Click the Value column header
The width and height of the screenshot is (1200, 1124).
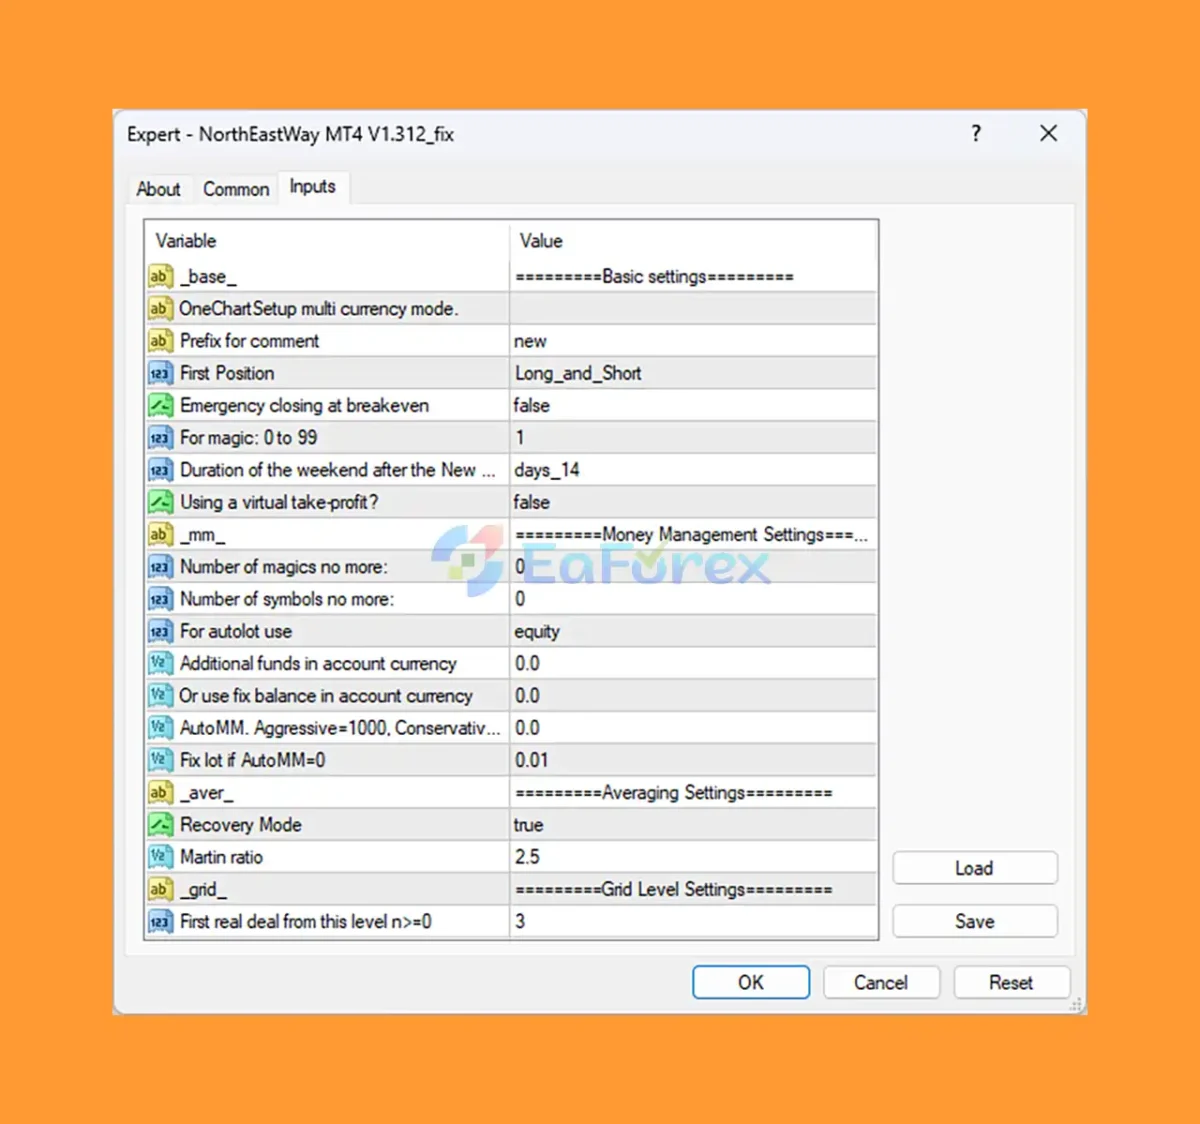pos(693,241)
